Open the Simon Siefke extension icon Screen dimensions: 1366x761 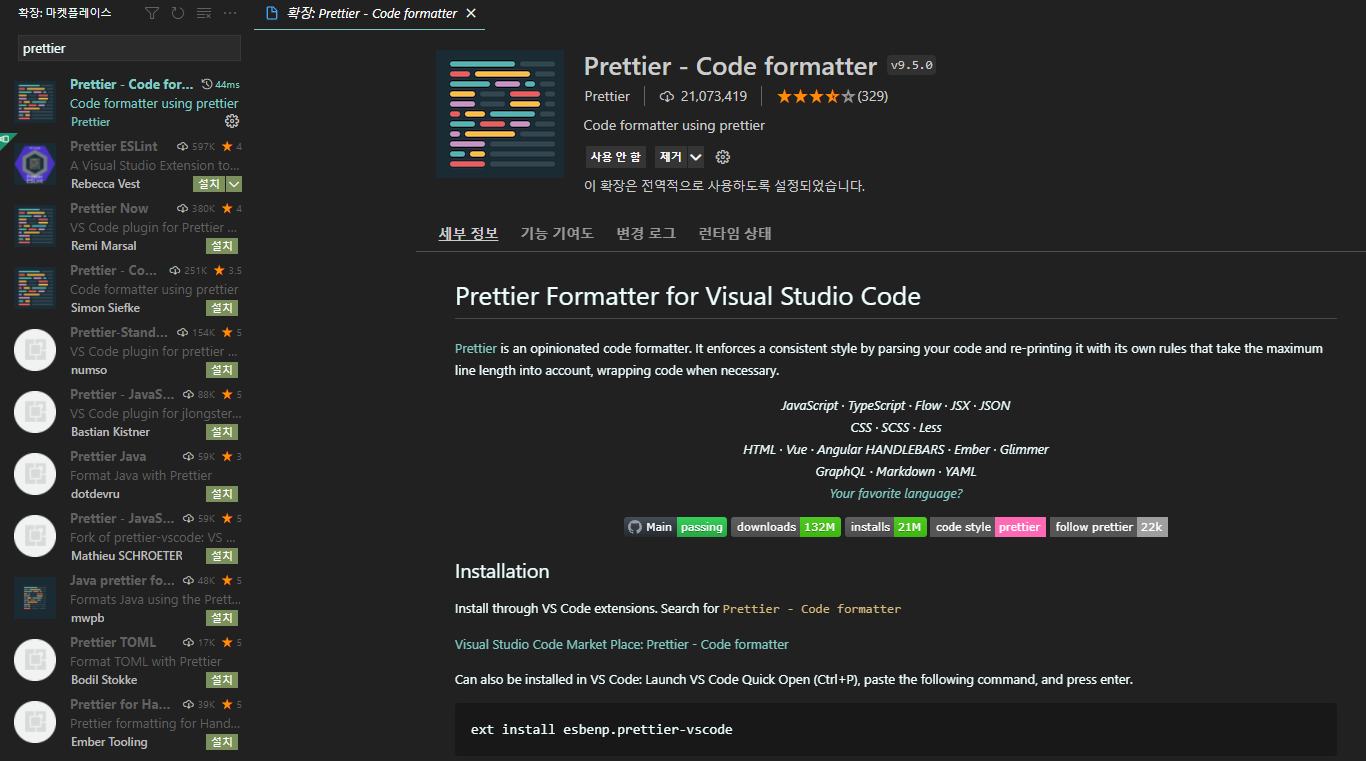35,288
